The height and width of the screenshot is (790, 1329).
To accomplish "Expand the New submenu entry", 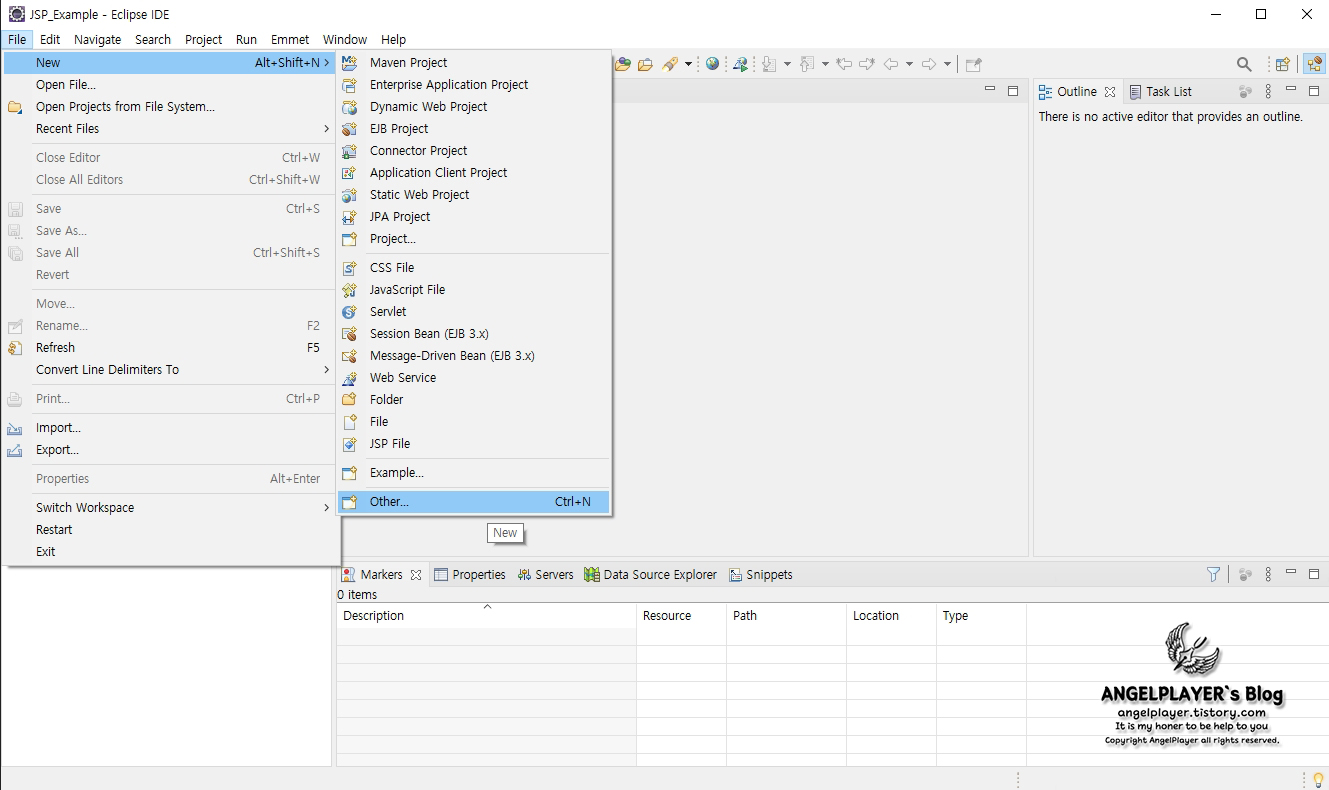I will click(169, 63).
